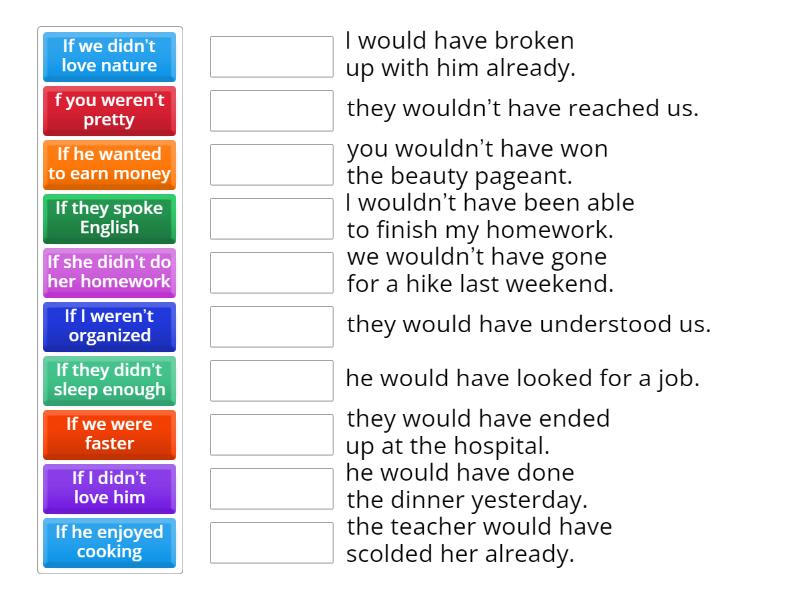Pick the purple 'If I didn't love him' tile

pos(110,488)
